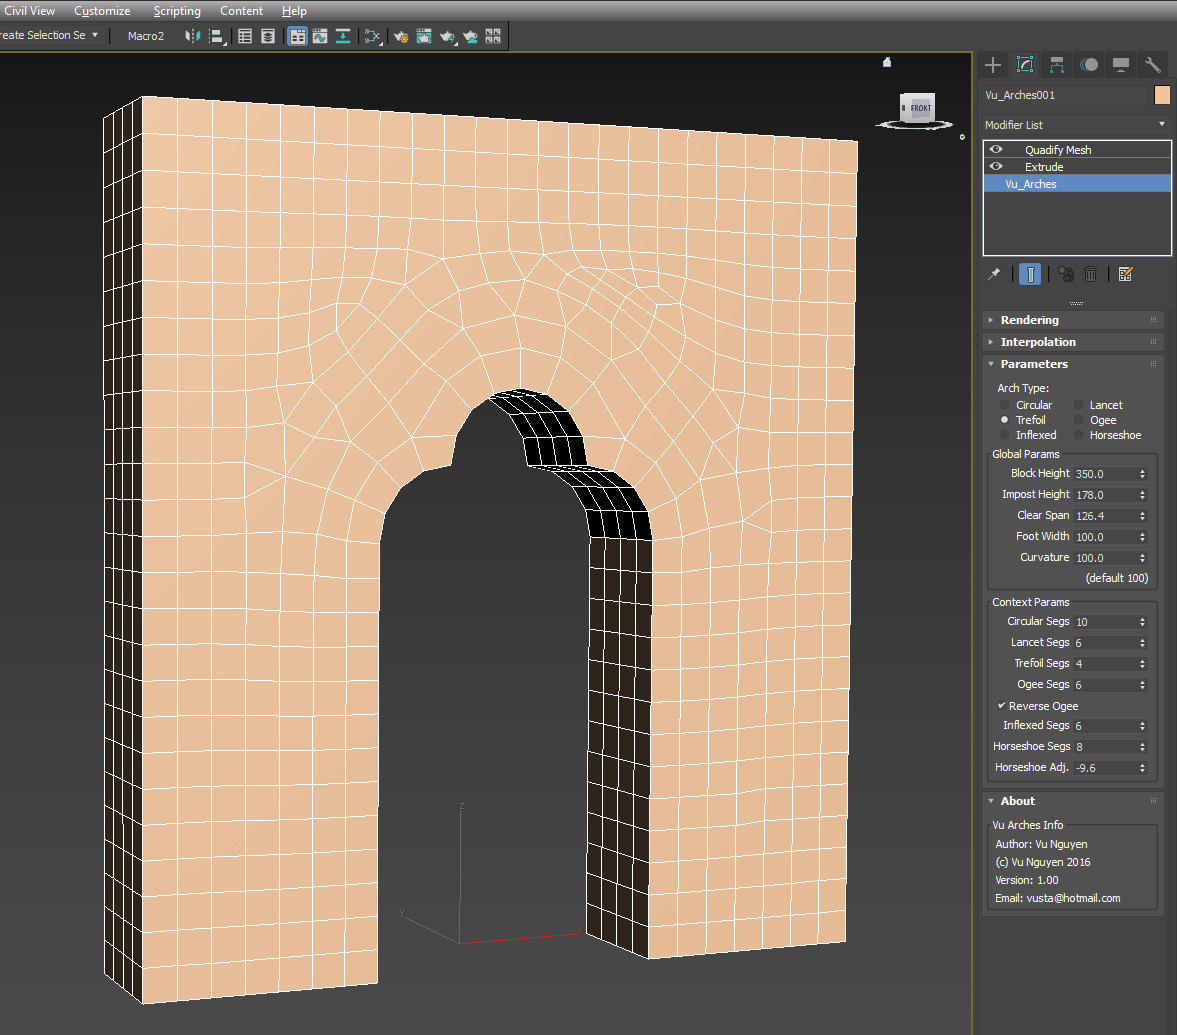Open the Customize menu
This screenshot has width=1177, height=1035.
(102, 11)
